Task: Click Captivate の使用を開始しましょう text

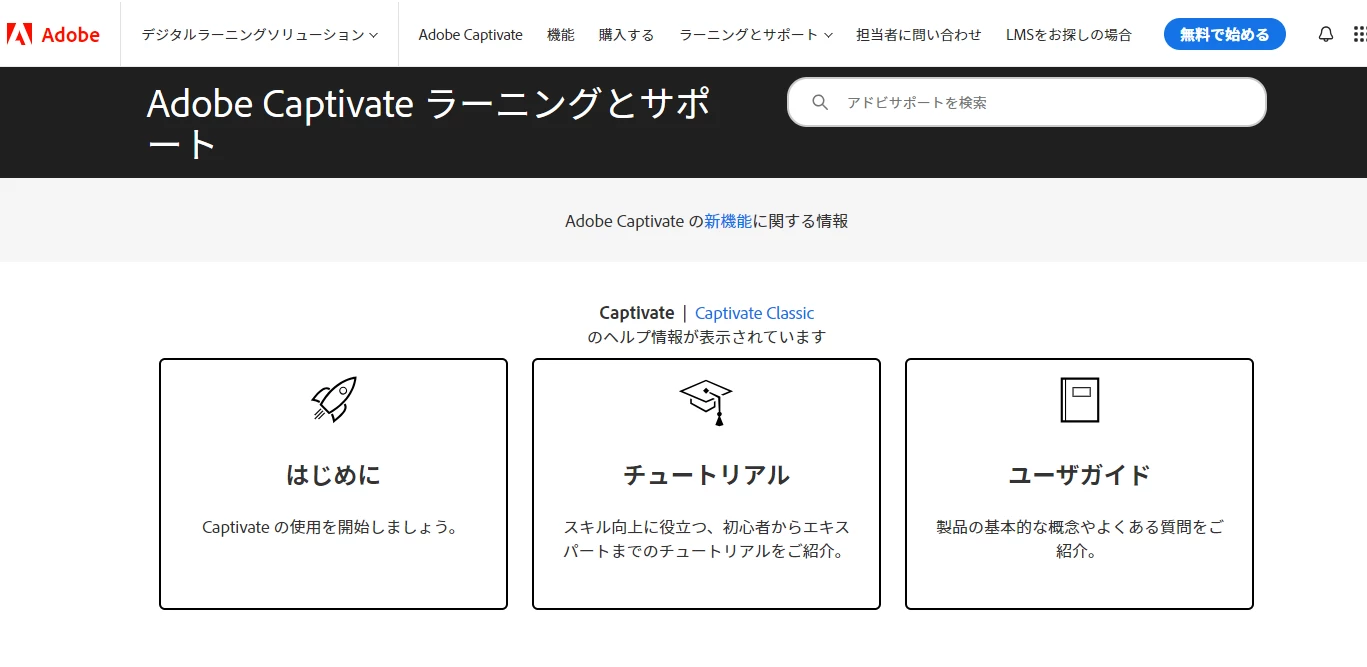Action: (x=330, y=527)
